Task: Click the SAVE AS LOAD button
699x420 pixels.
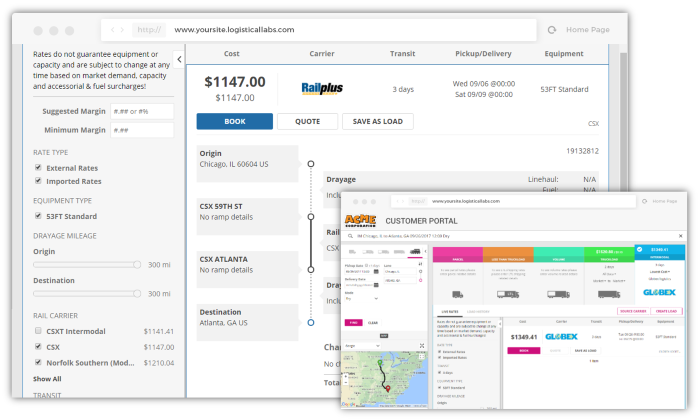Action: (378, 121)
